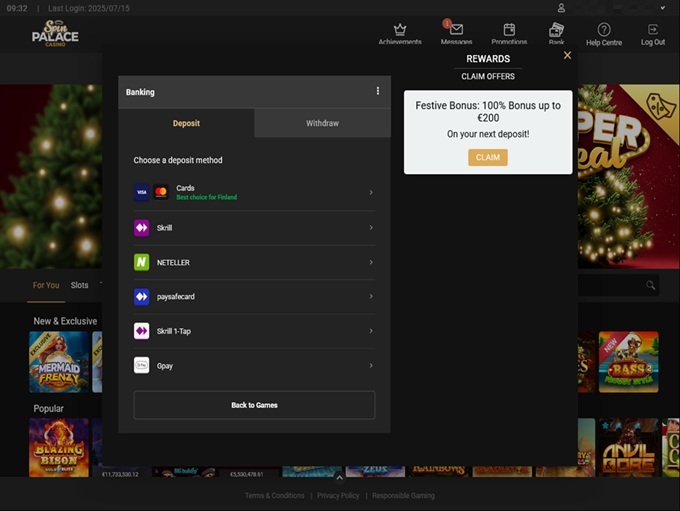This screenshot has width=680, height=511.
Task: Select the Deposit tab
Action: pos(186,123)
